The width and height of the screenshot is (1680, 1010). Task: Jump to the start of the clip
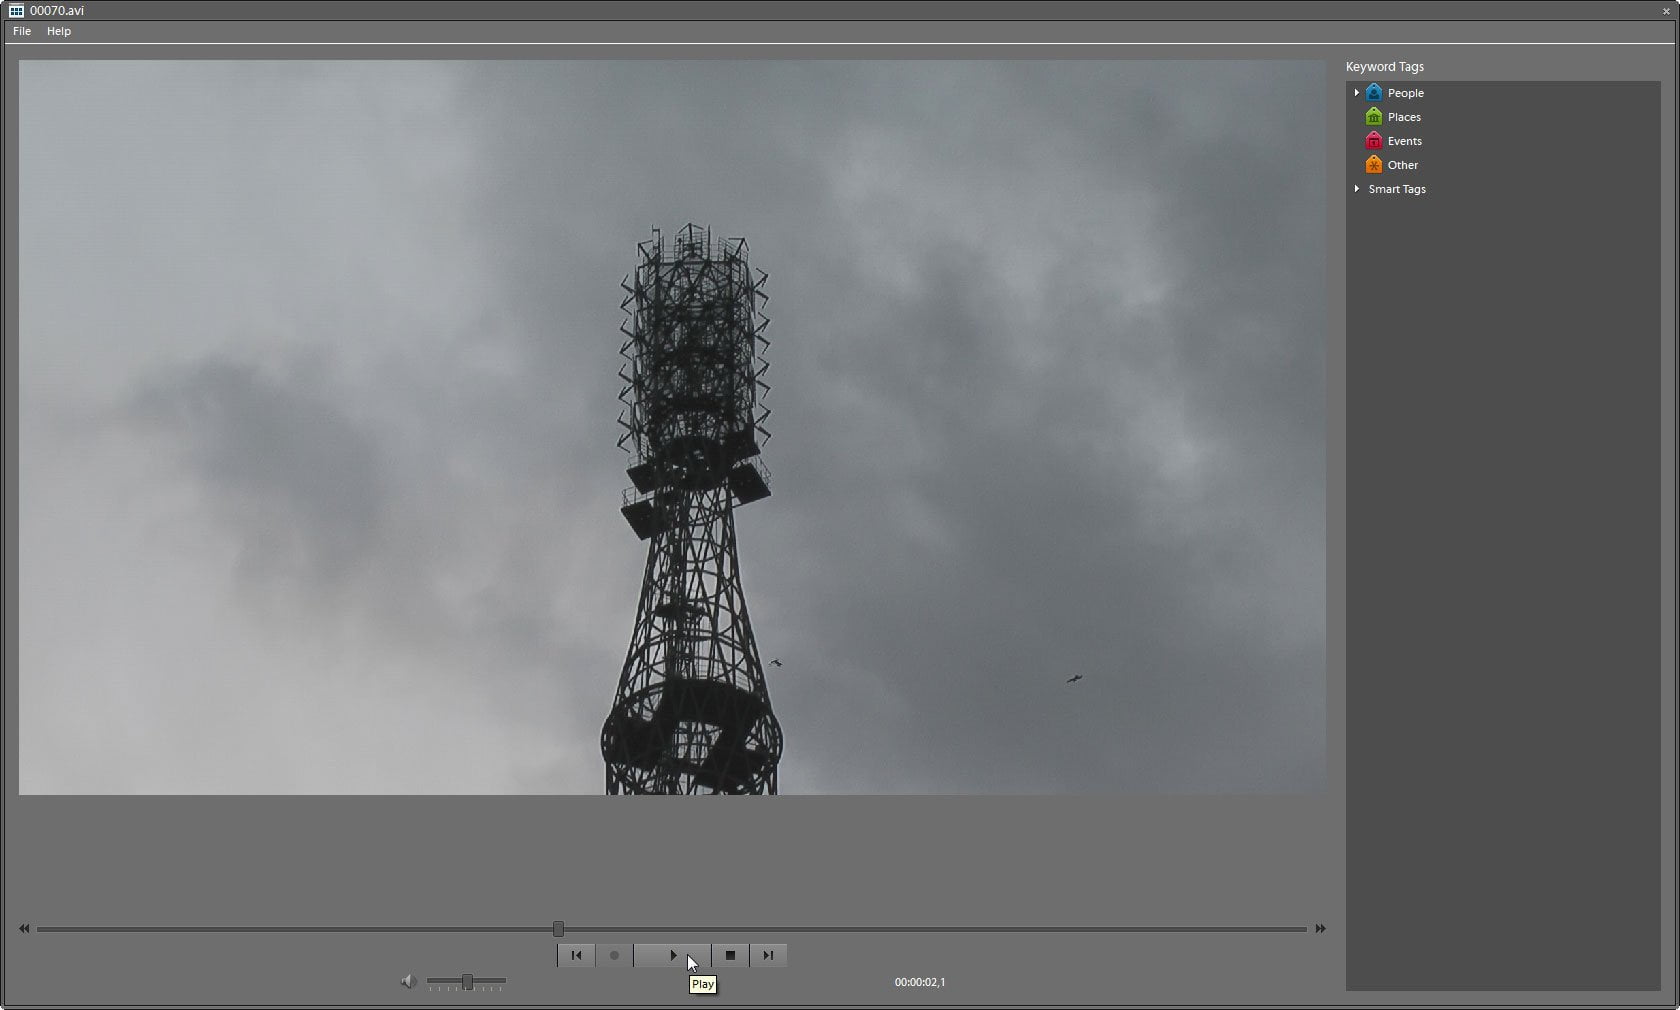pos(576,955)
